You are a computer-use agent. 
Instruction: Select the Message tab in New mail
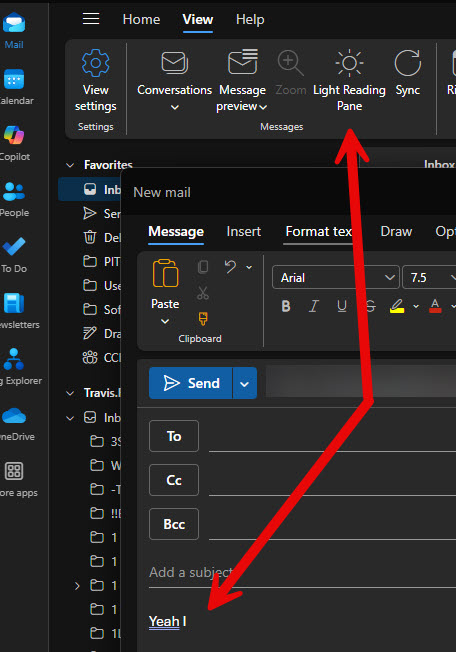176,232
